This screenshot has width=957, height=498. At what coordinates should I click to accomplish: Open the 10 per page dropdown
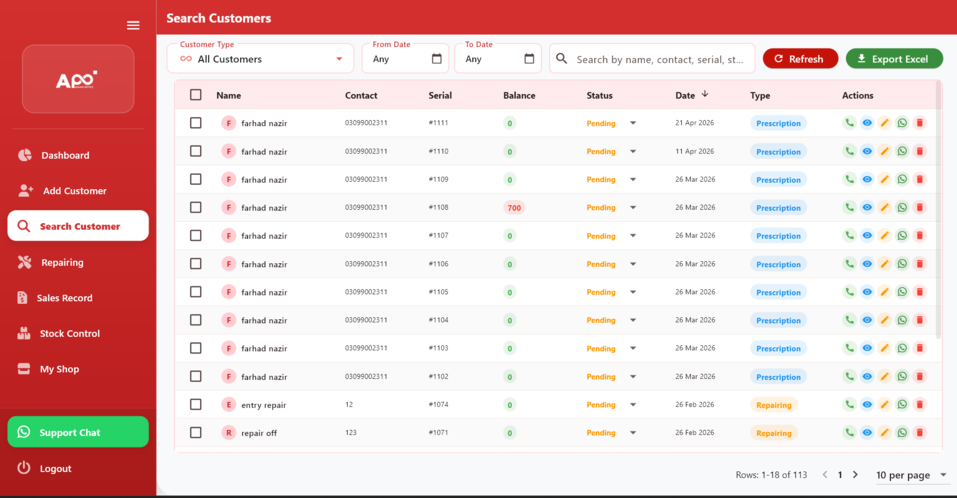(911, 475)
